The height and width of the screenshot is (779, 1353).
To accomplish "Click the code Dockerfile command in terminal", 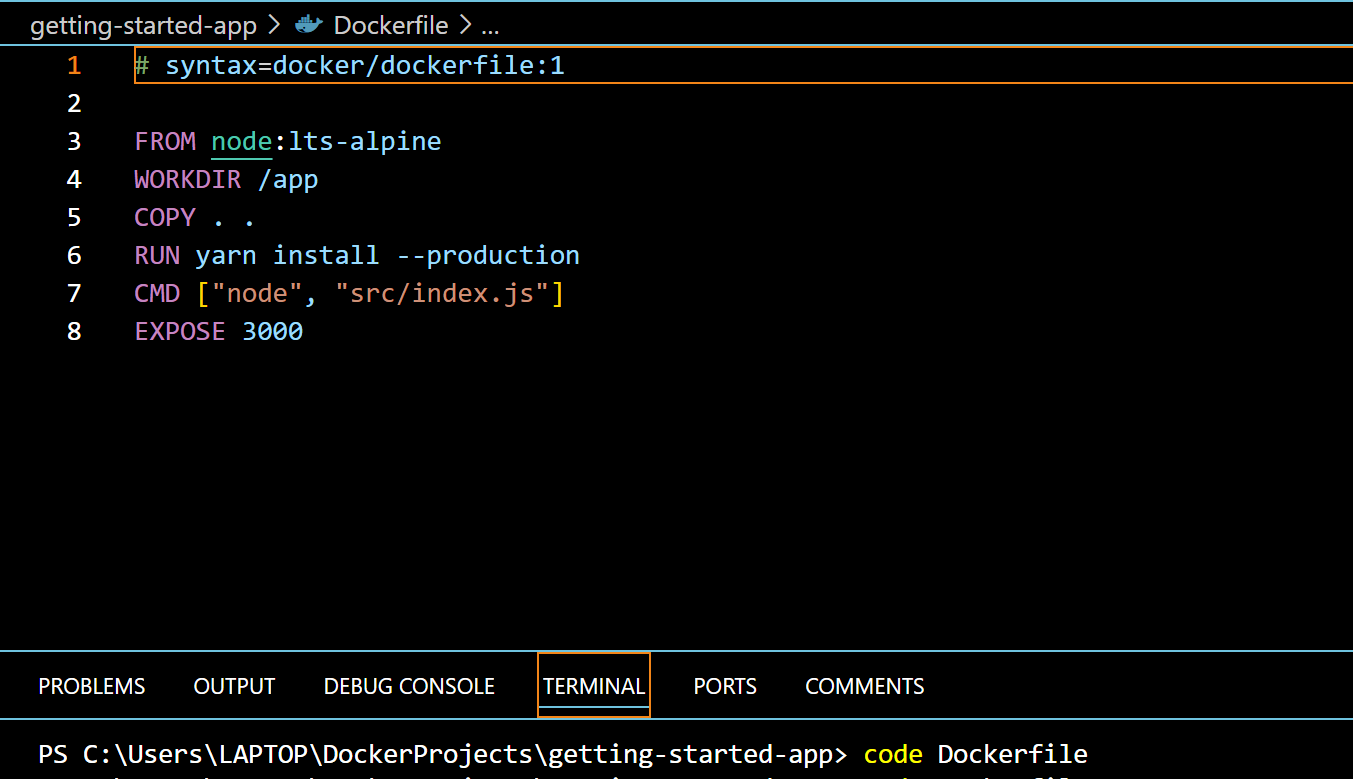I will click(x=976, y=754).
